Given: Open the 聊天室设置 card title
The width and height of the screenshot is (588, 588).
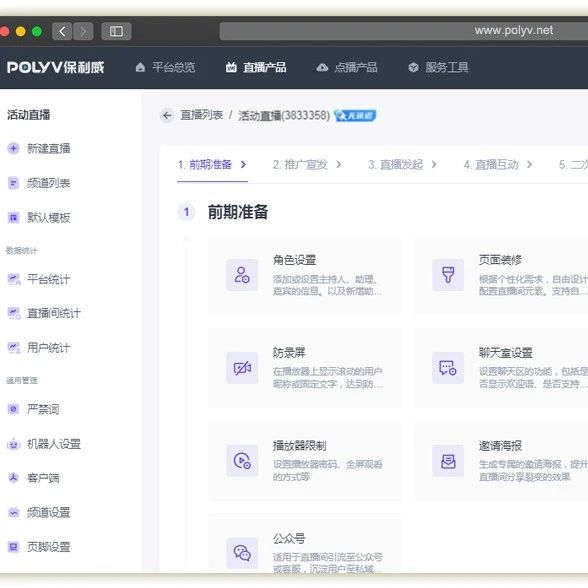Looking at the screenshot, I should [x=506, y=352].
